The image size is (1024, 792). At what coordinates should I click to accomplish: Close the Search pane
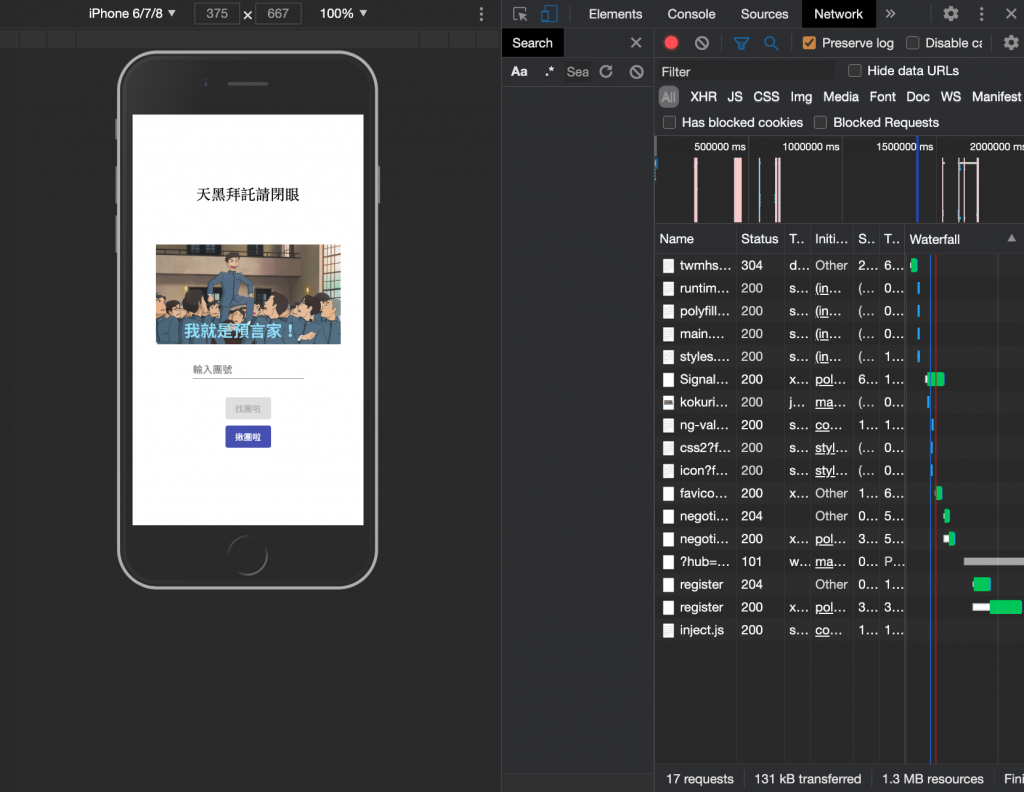click(x=635, y=43)
